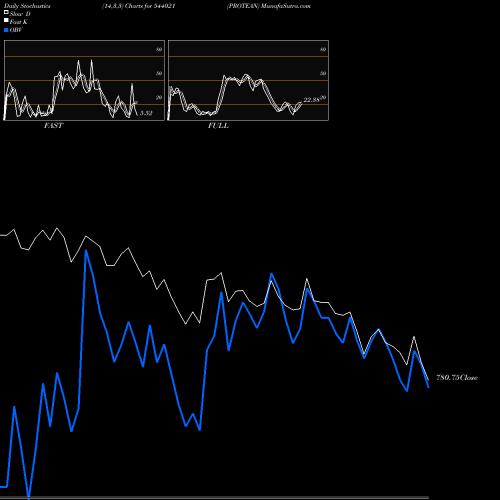The image size is (500, 500).
Task: Click the FULL stochastic chart panel
Action: pos(248,80)
